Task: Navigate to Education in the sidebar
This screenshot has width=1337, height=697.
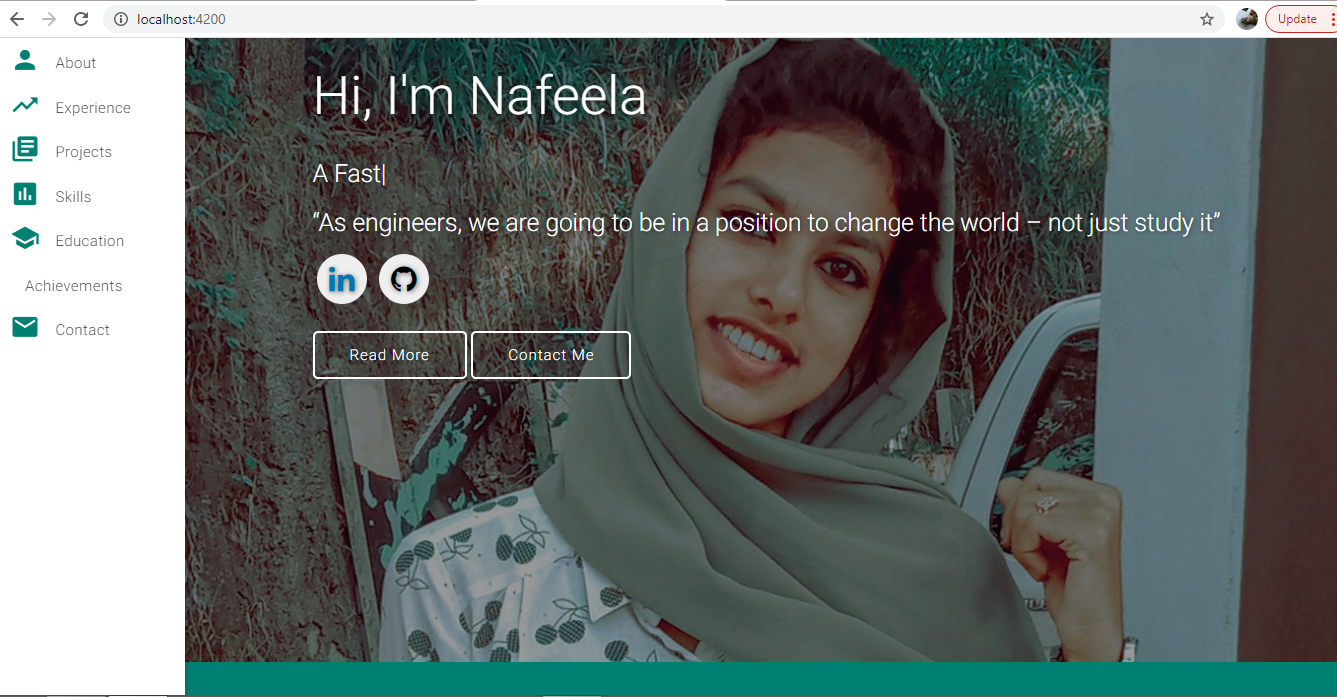Action: coord(89,241)
